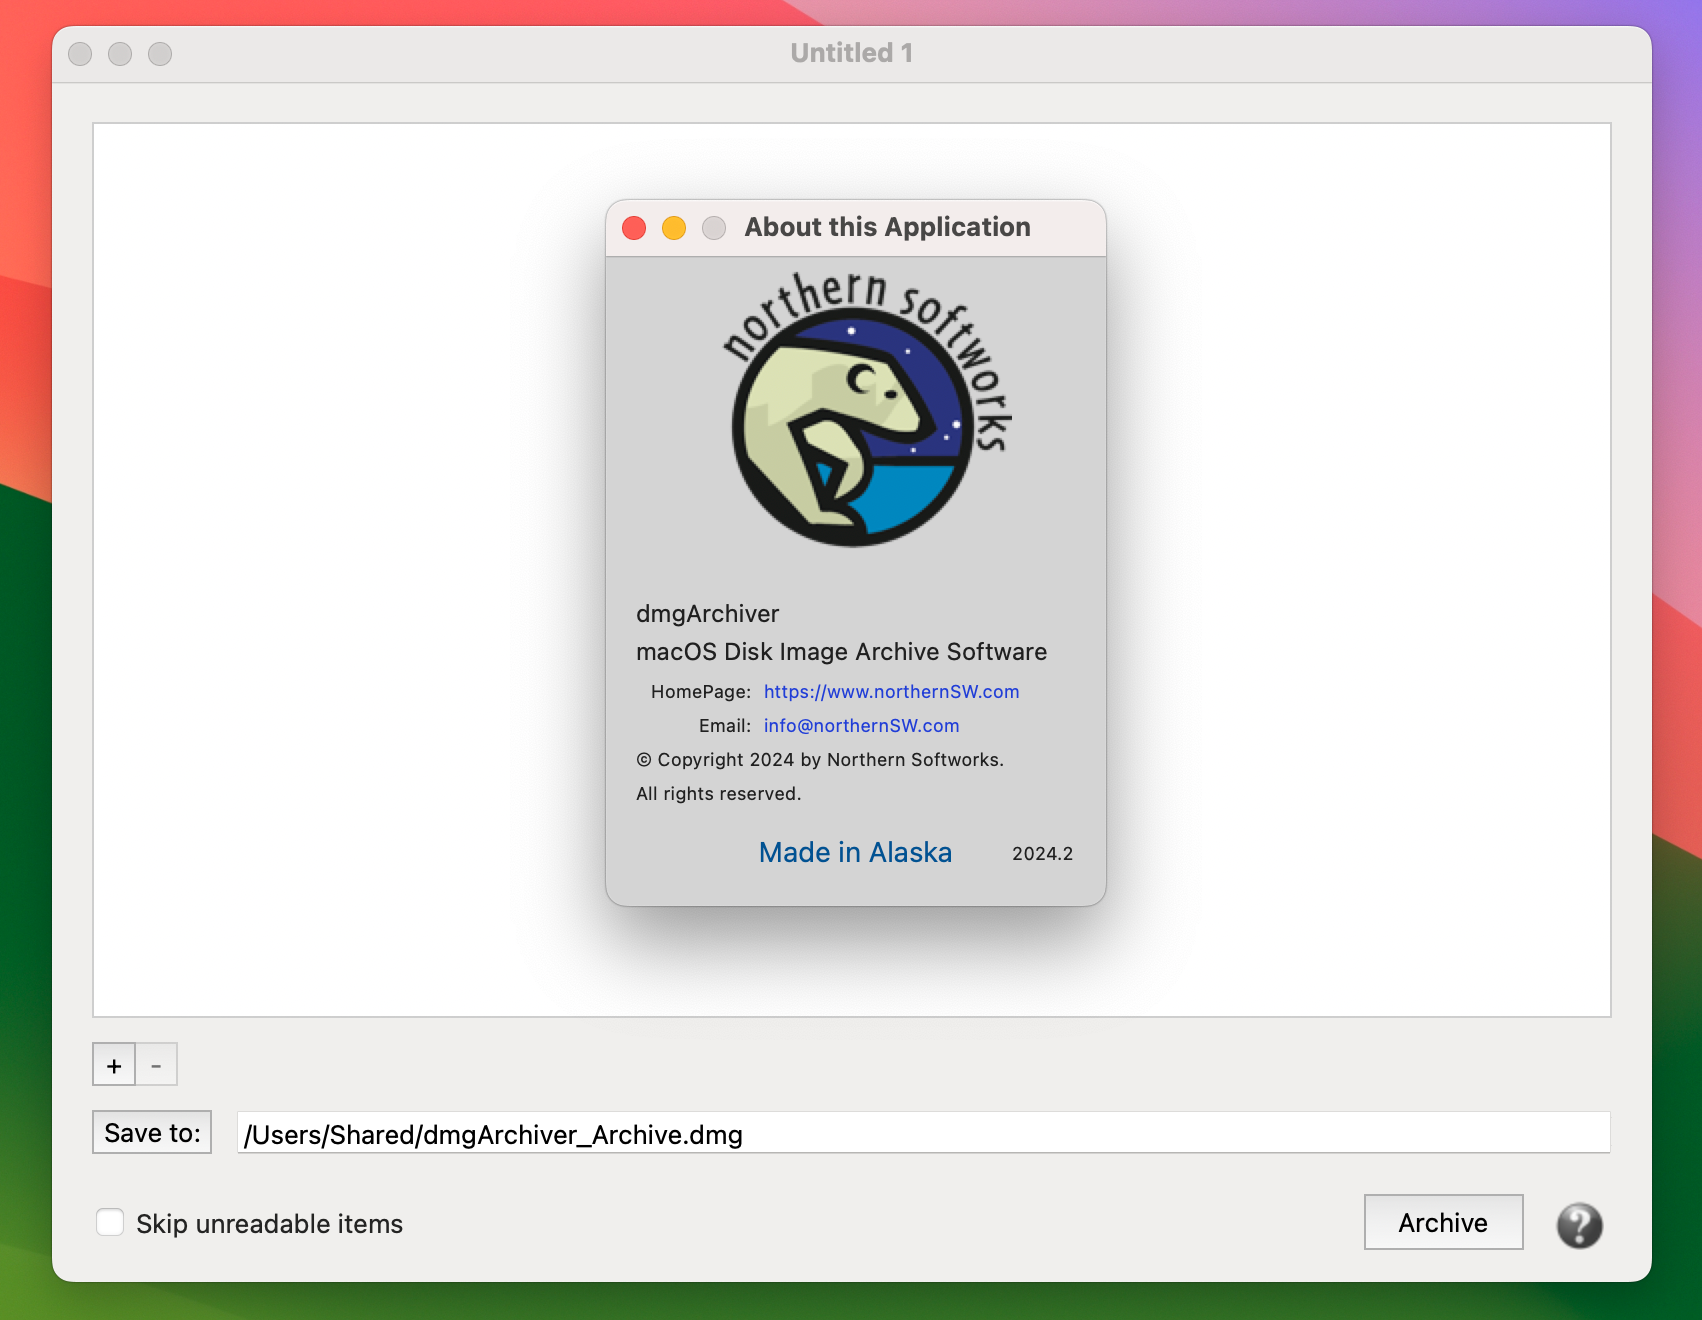Enable Skip unreadable items checkbox
This screenshot has width=1702, height=1320.
110,1222
